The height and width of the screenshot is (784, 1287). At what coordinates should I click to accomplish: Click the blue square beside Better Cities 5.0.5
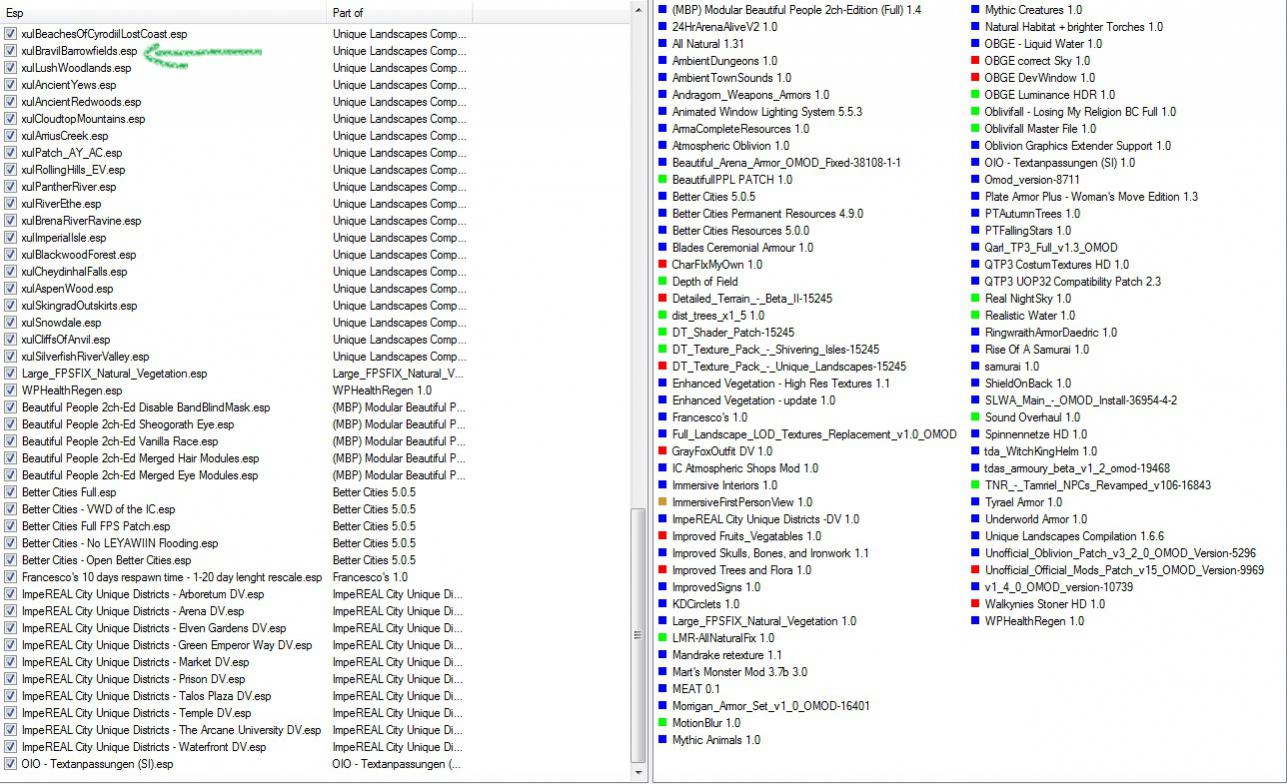click(662, 197)
